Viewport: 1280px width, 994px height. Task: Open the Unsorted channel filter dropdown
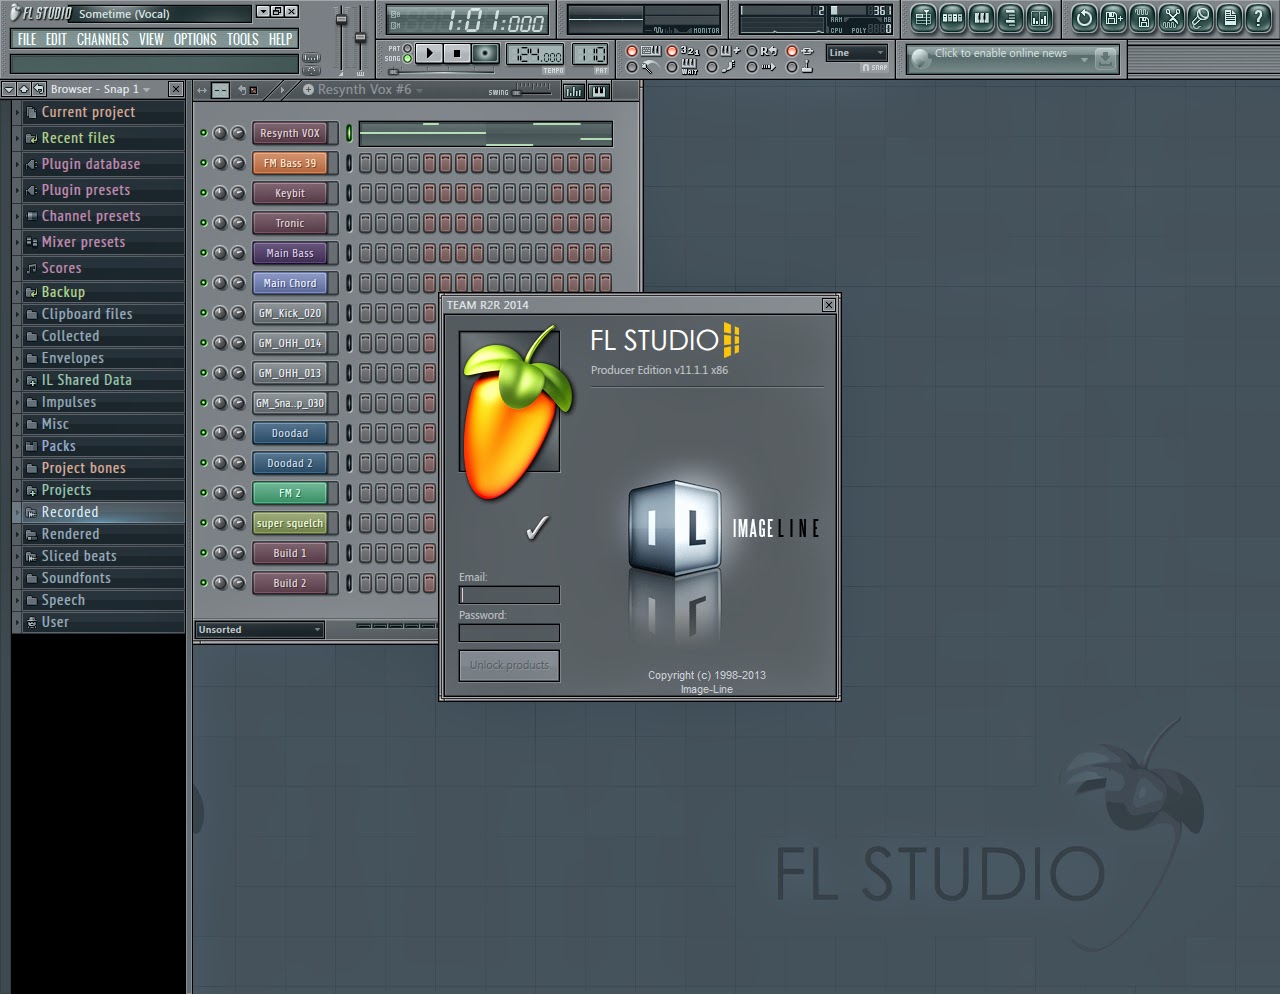(260, 630)
